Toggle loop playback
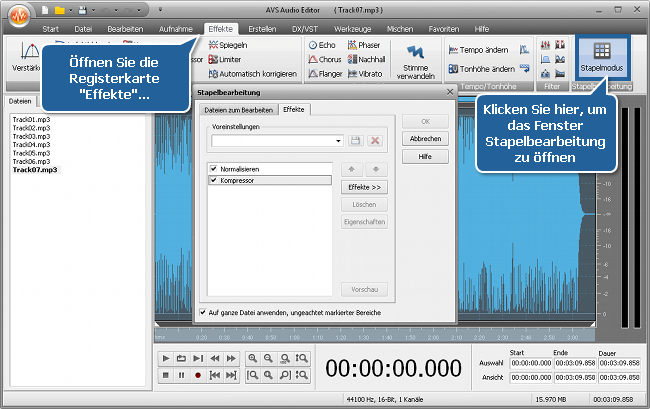 182,358
